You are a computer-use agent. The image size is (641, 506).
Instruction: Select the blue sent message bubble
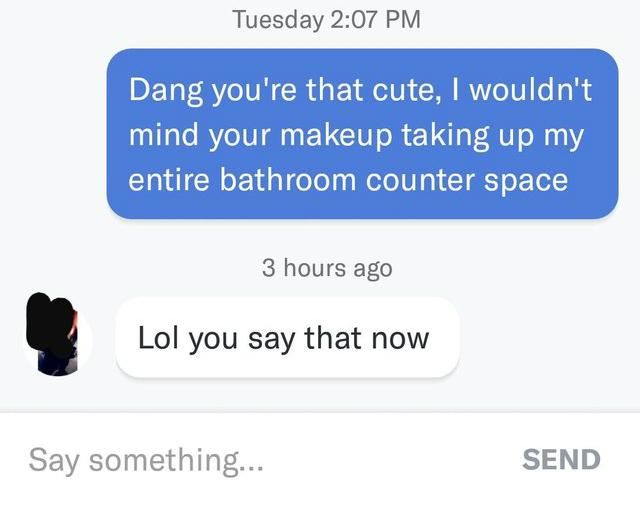[363, 134]
